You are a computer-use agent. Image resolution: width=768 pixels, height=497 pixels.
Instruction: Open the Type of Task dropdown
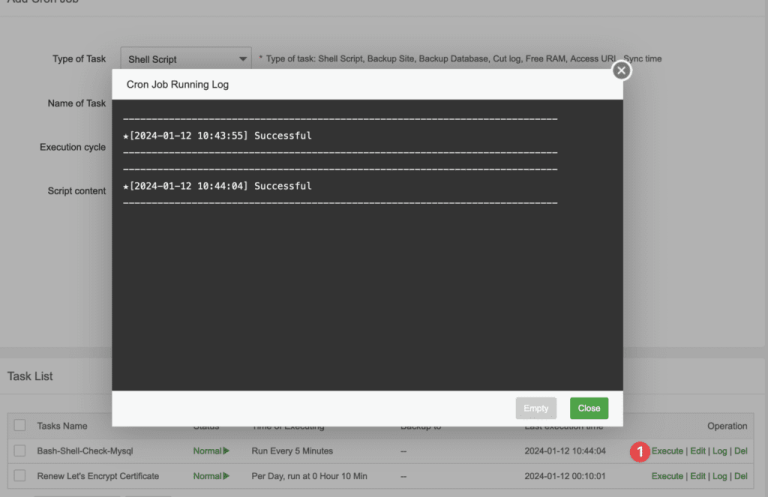click(185, 59)
